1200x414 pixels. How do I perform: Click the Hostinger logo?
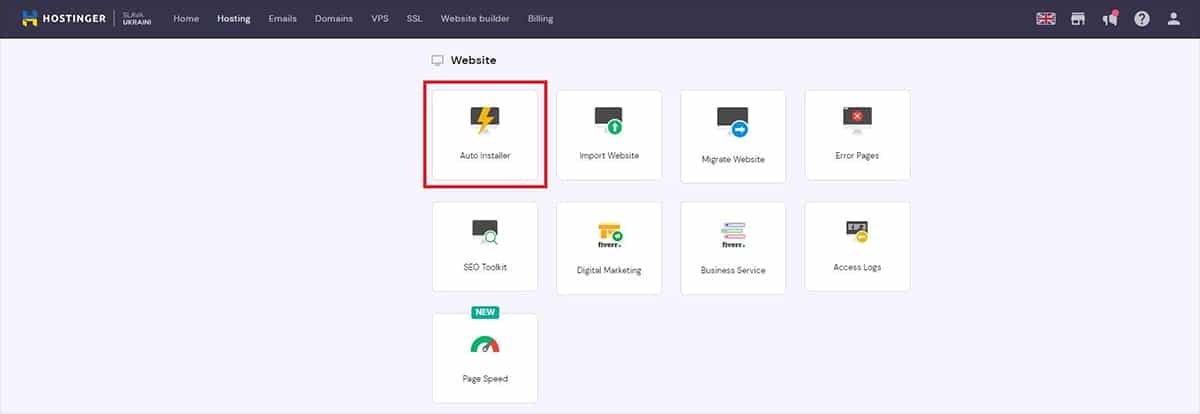click(x=63, y=19)
